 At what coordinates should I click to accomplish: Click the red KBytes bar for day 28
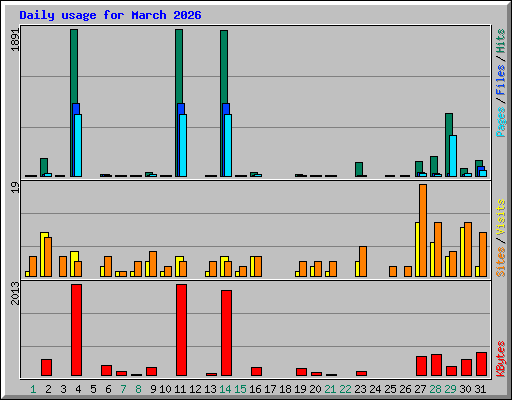click(436, 365)
